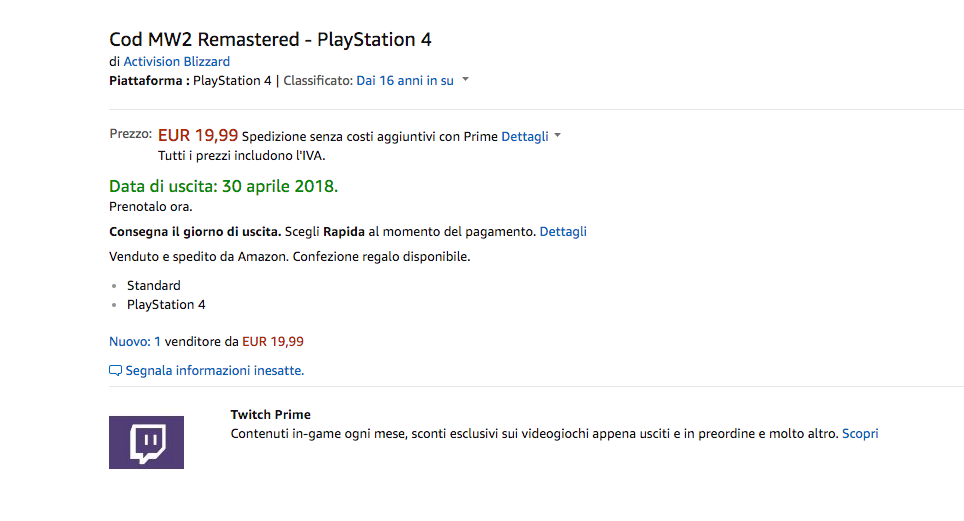This screenshot has width=964, height=521.
Task: Click the 'Tutti i prezzi includono l'IVA' text
Action: tap(241, 155)
